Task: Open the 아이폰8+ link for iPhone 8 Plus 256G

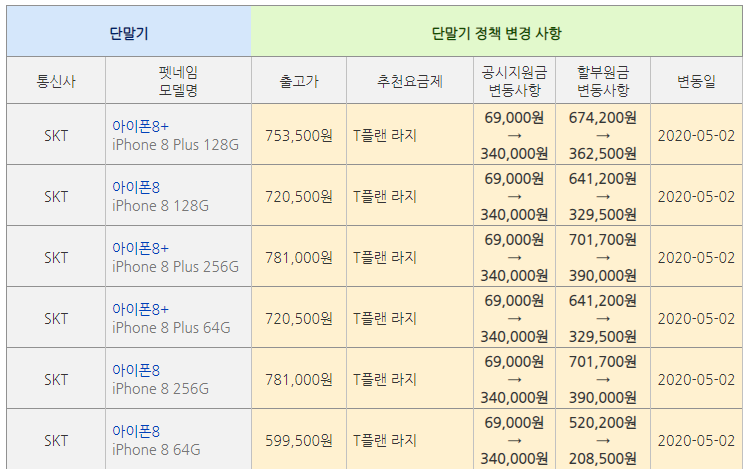Action: [x=140, y=248]
